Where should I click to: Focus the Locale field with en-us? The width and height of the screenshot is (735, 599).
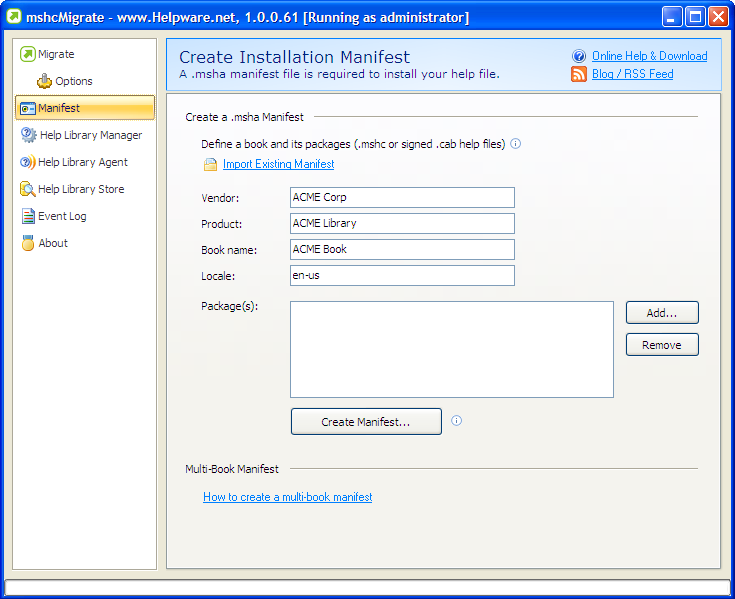point(402,276)
